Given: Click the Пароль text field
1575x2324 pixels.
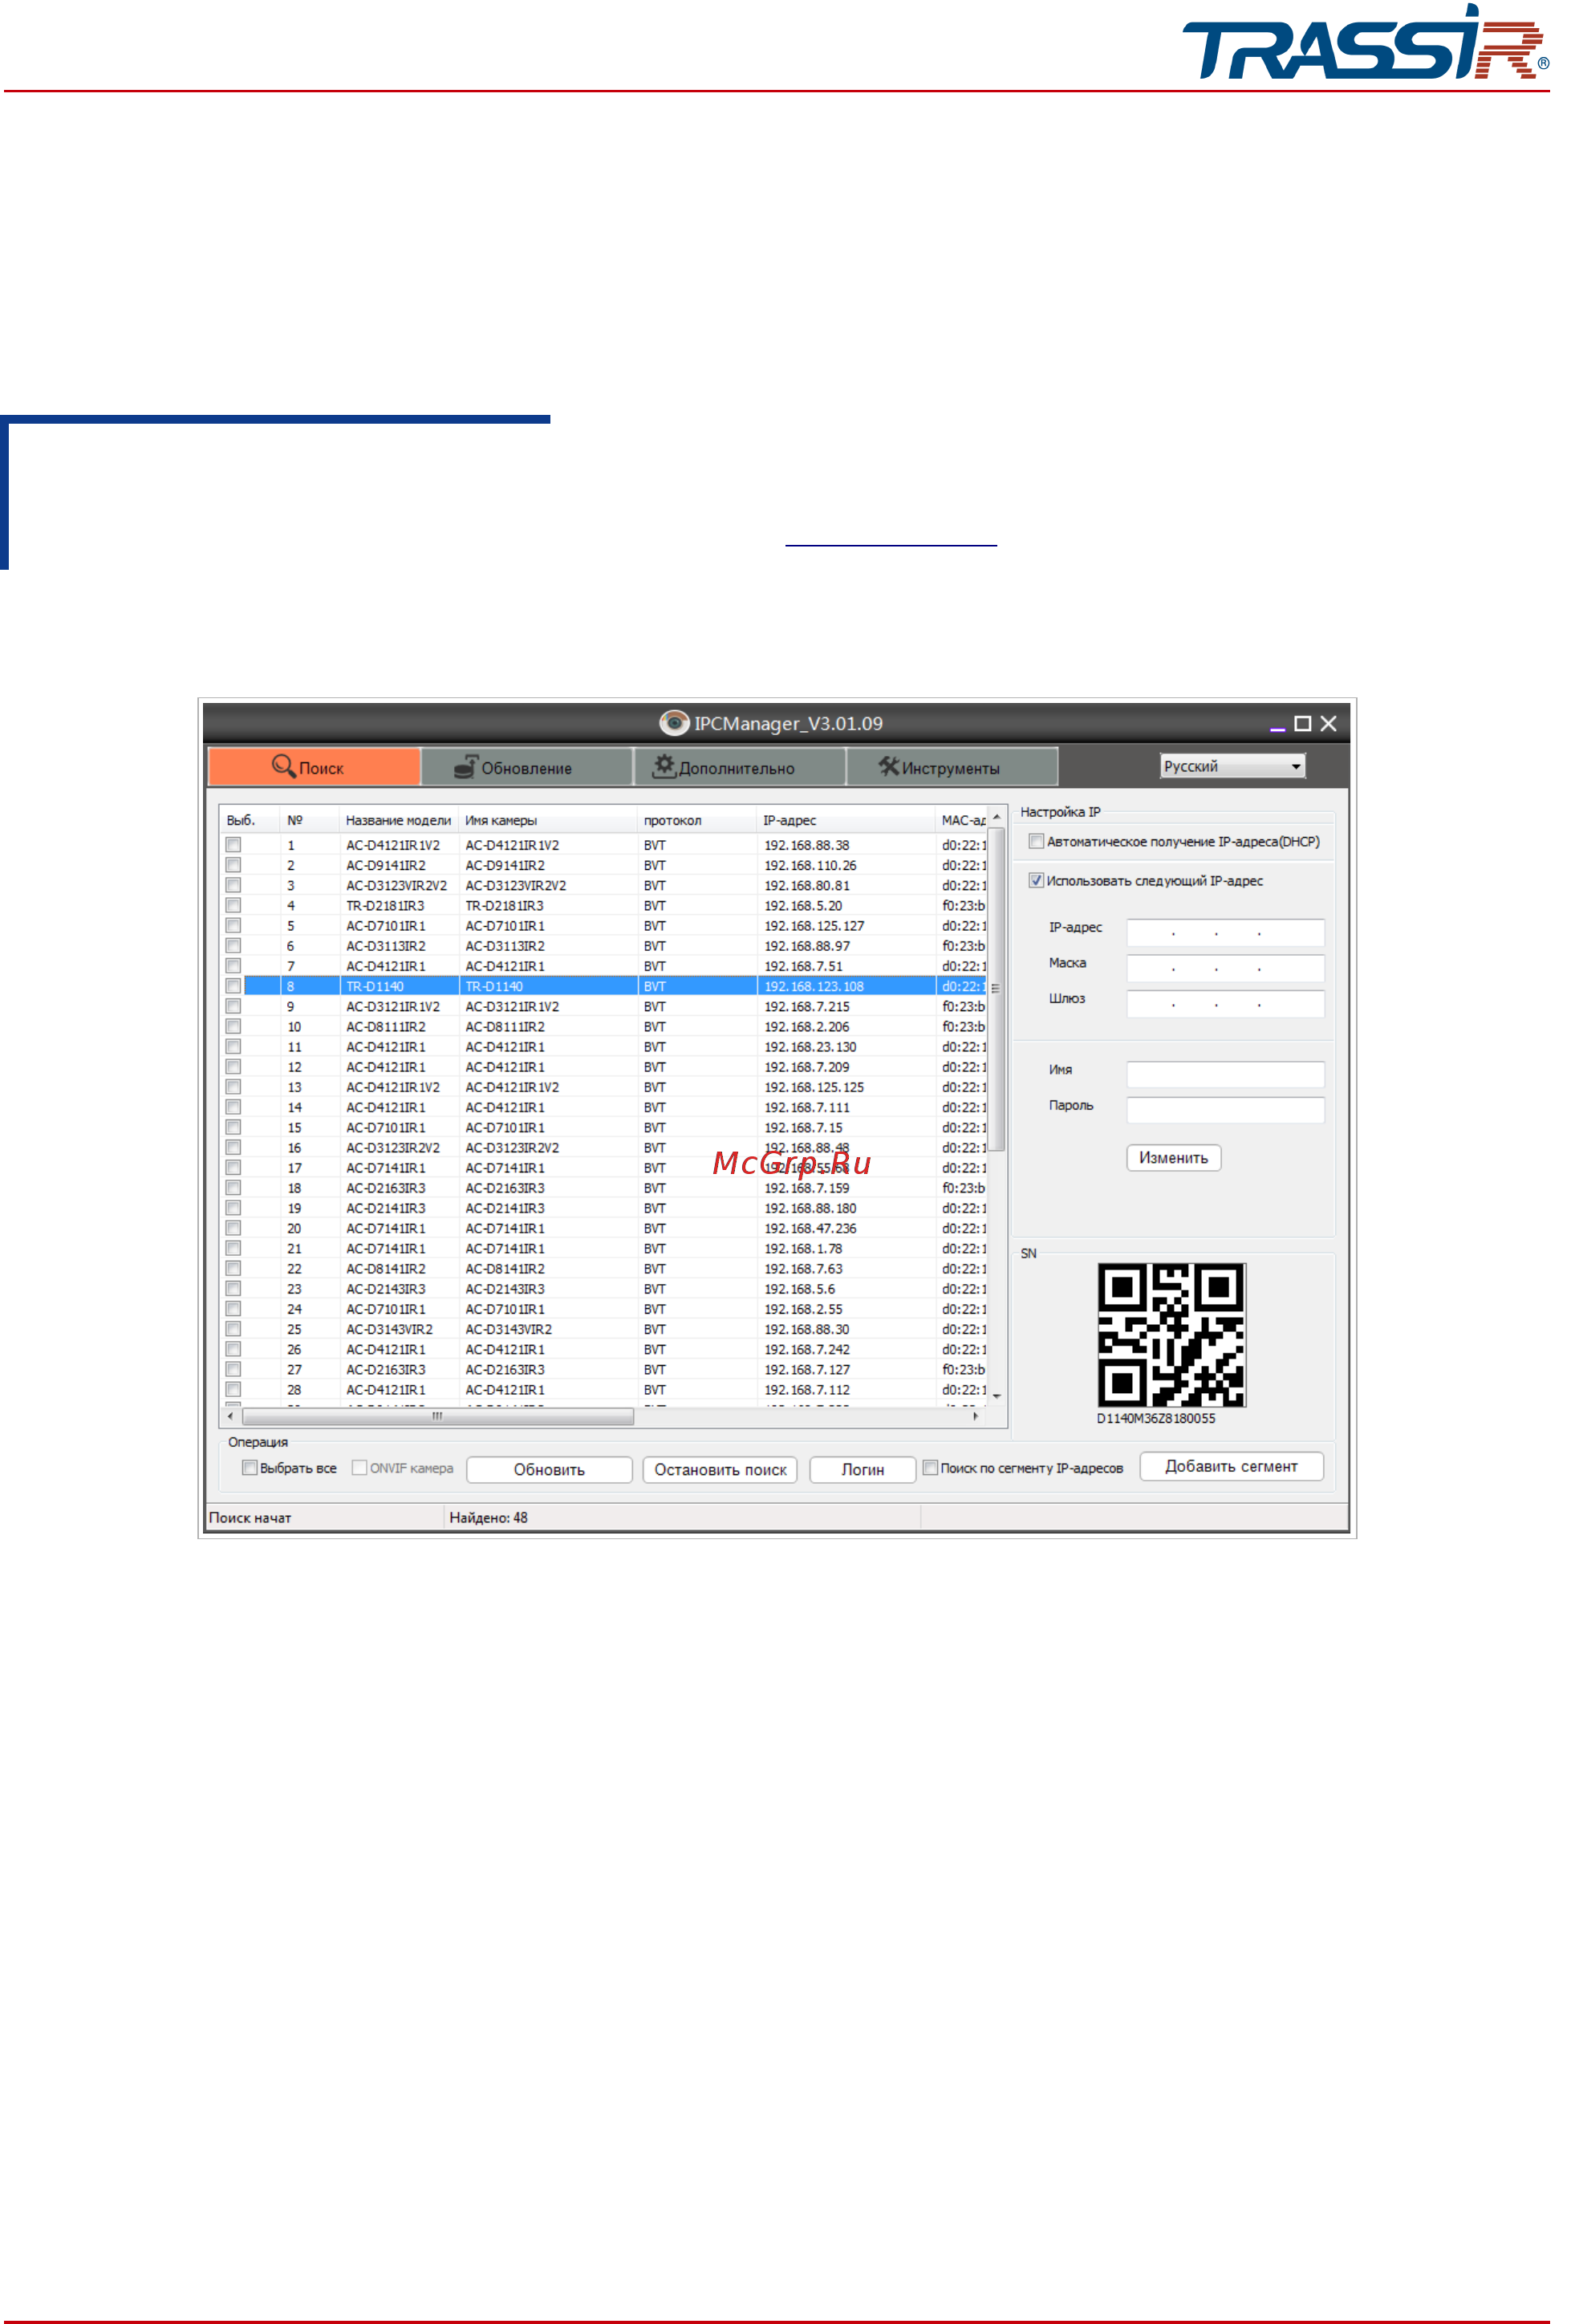Looking at the screenshot, I should tap(1225, 1110).
